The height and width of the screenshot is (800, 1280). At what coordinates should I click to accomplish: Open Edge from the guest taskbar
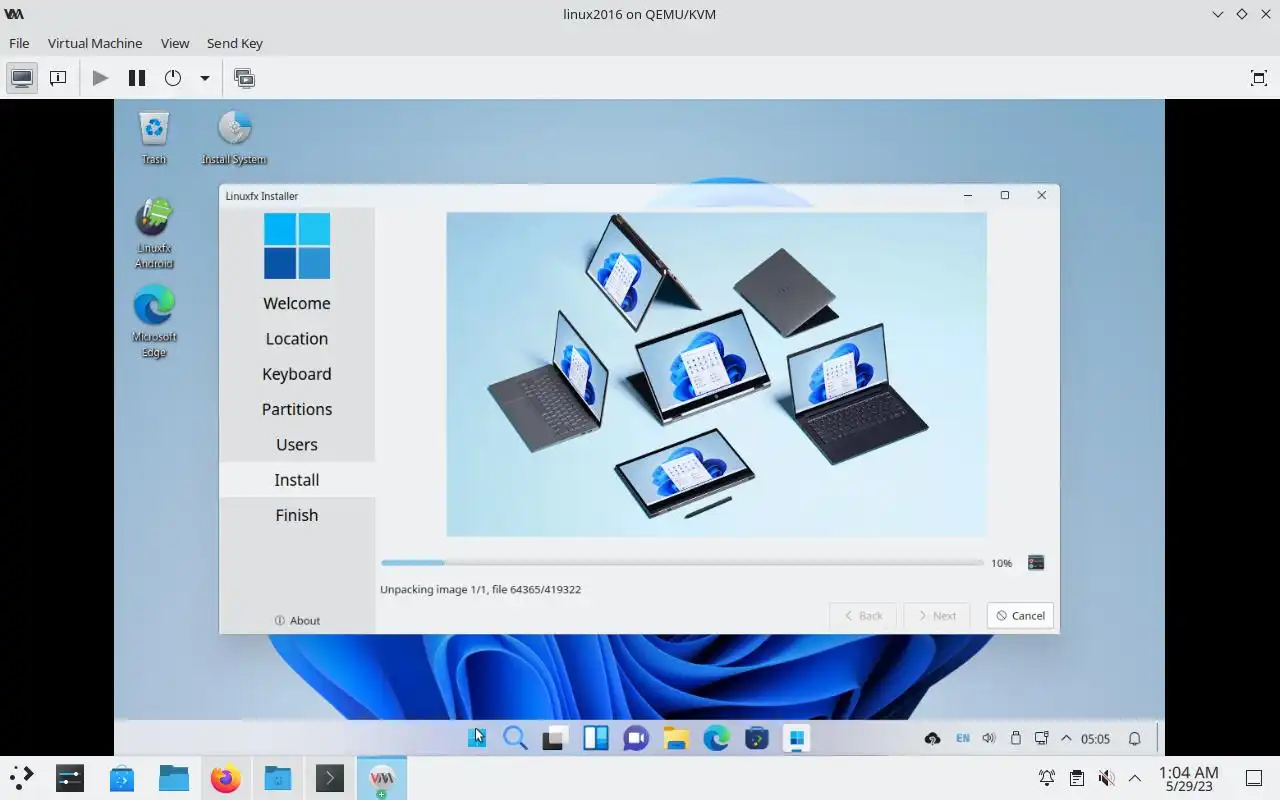pyautogui.click(x=716, y=738)
